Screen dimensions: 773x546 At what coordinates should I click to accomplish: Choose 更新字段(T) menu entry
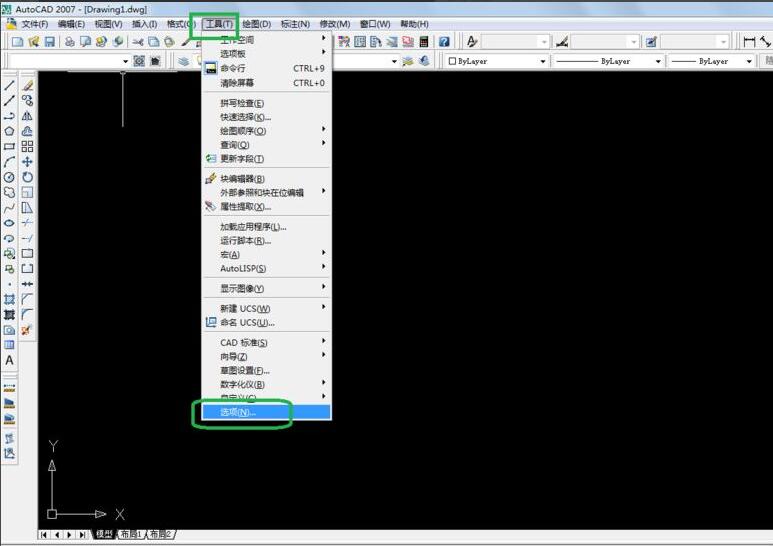tap(267, 158)
